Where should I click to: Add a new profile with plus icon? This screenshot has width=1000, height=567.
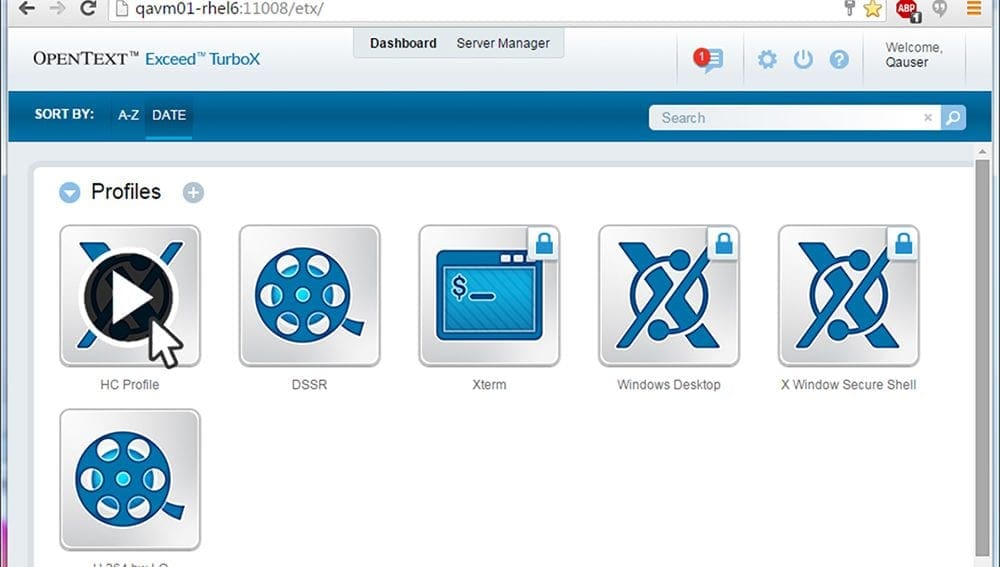point(193,192)
